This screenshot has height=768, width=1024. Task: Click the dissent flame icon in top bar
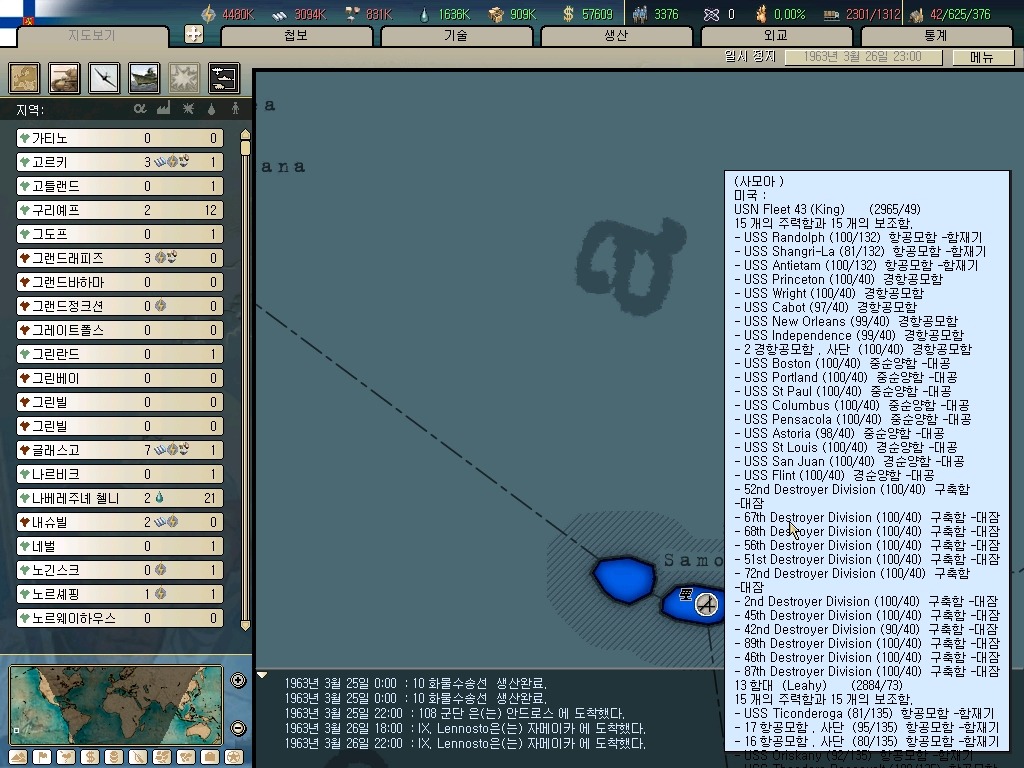[761, 14]
